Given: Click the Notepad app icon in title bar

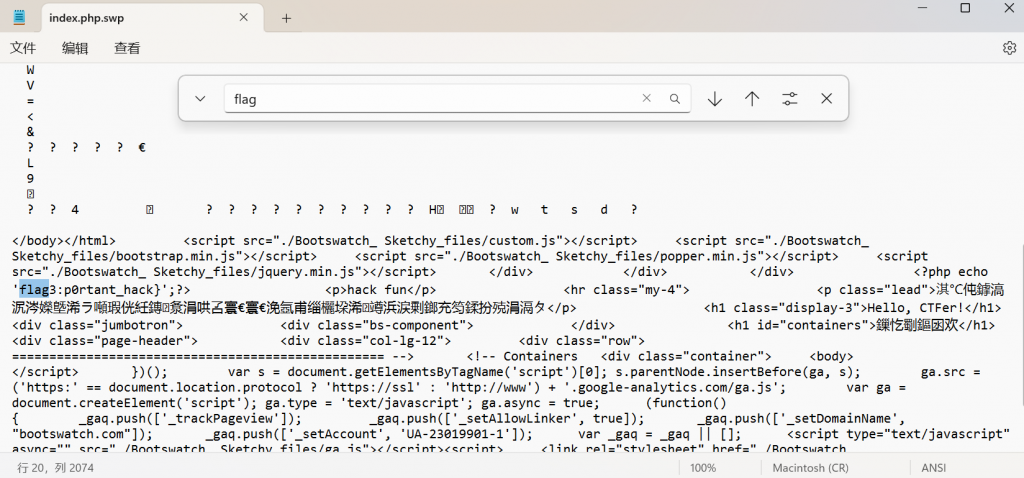Looking at the screenshot, I should 20,18.
